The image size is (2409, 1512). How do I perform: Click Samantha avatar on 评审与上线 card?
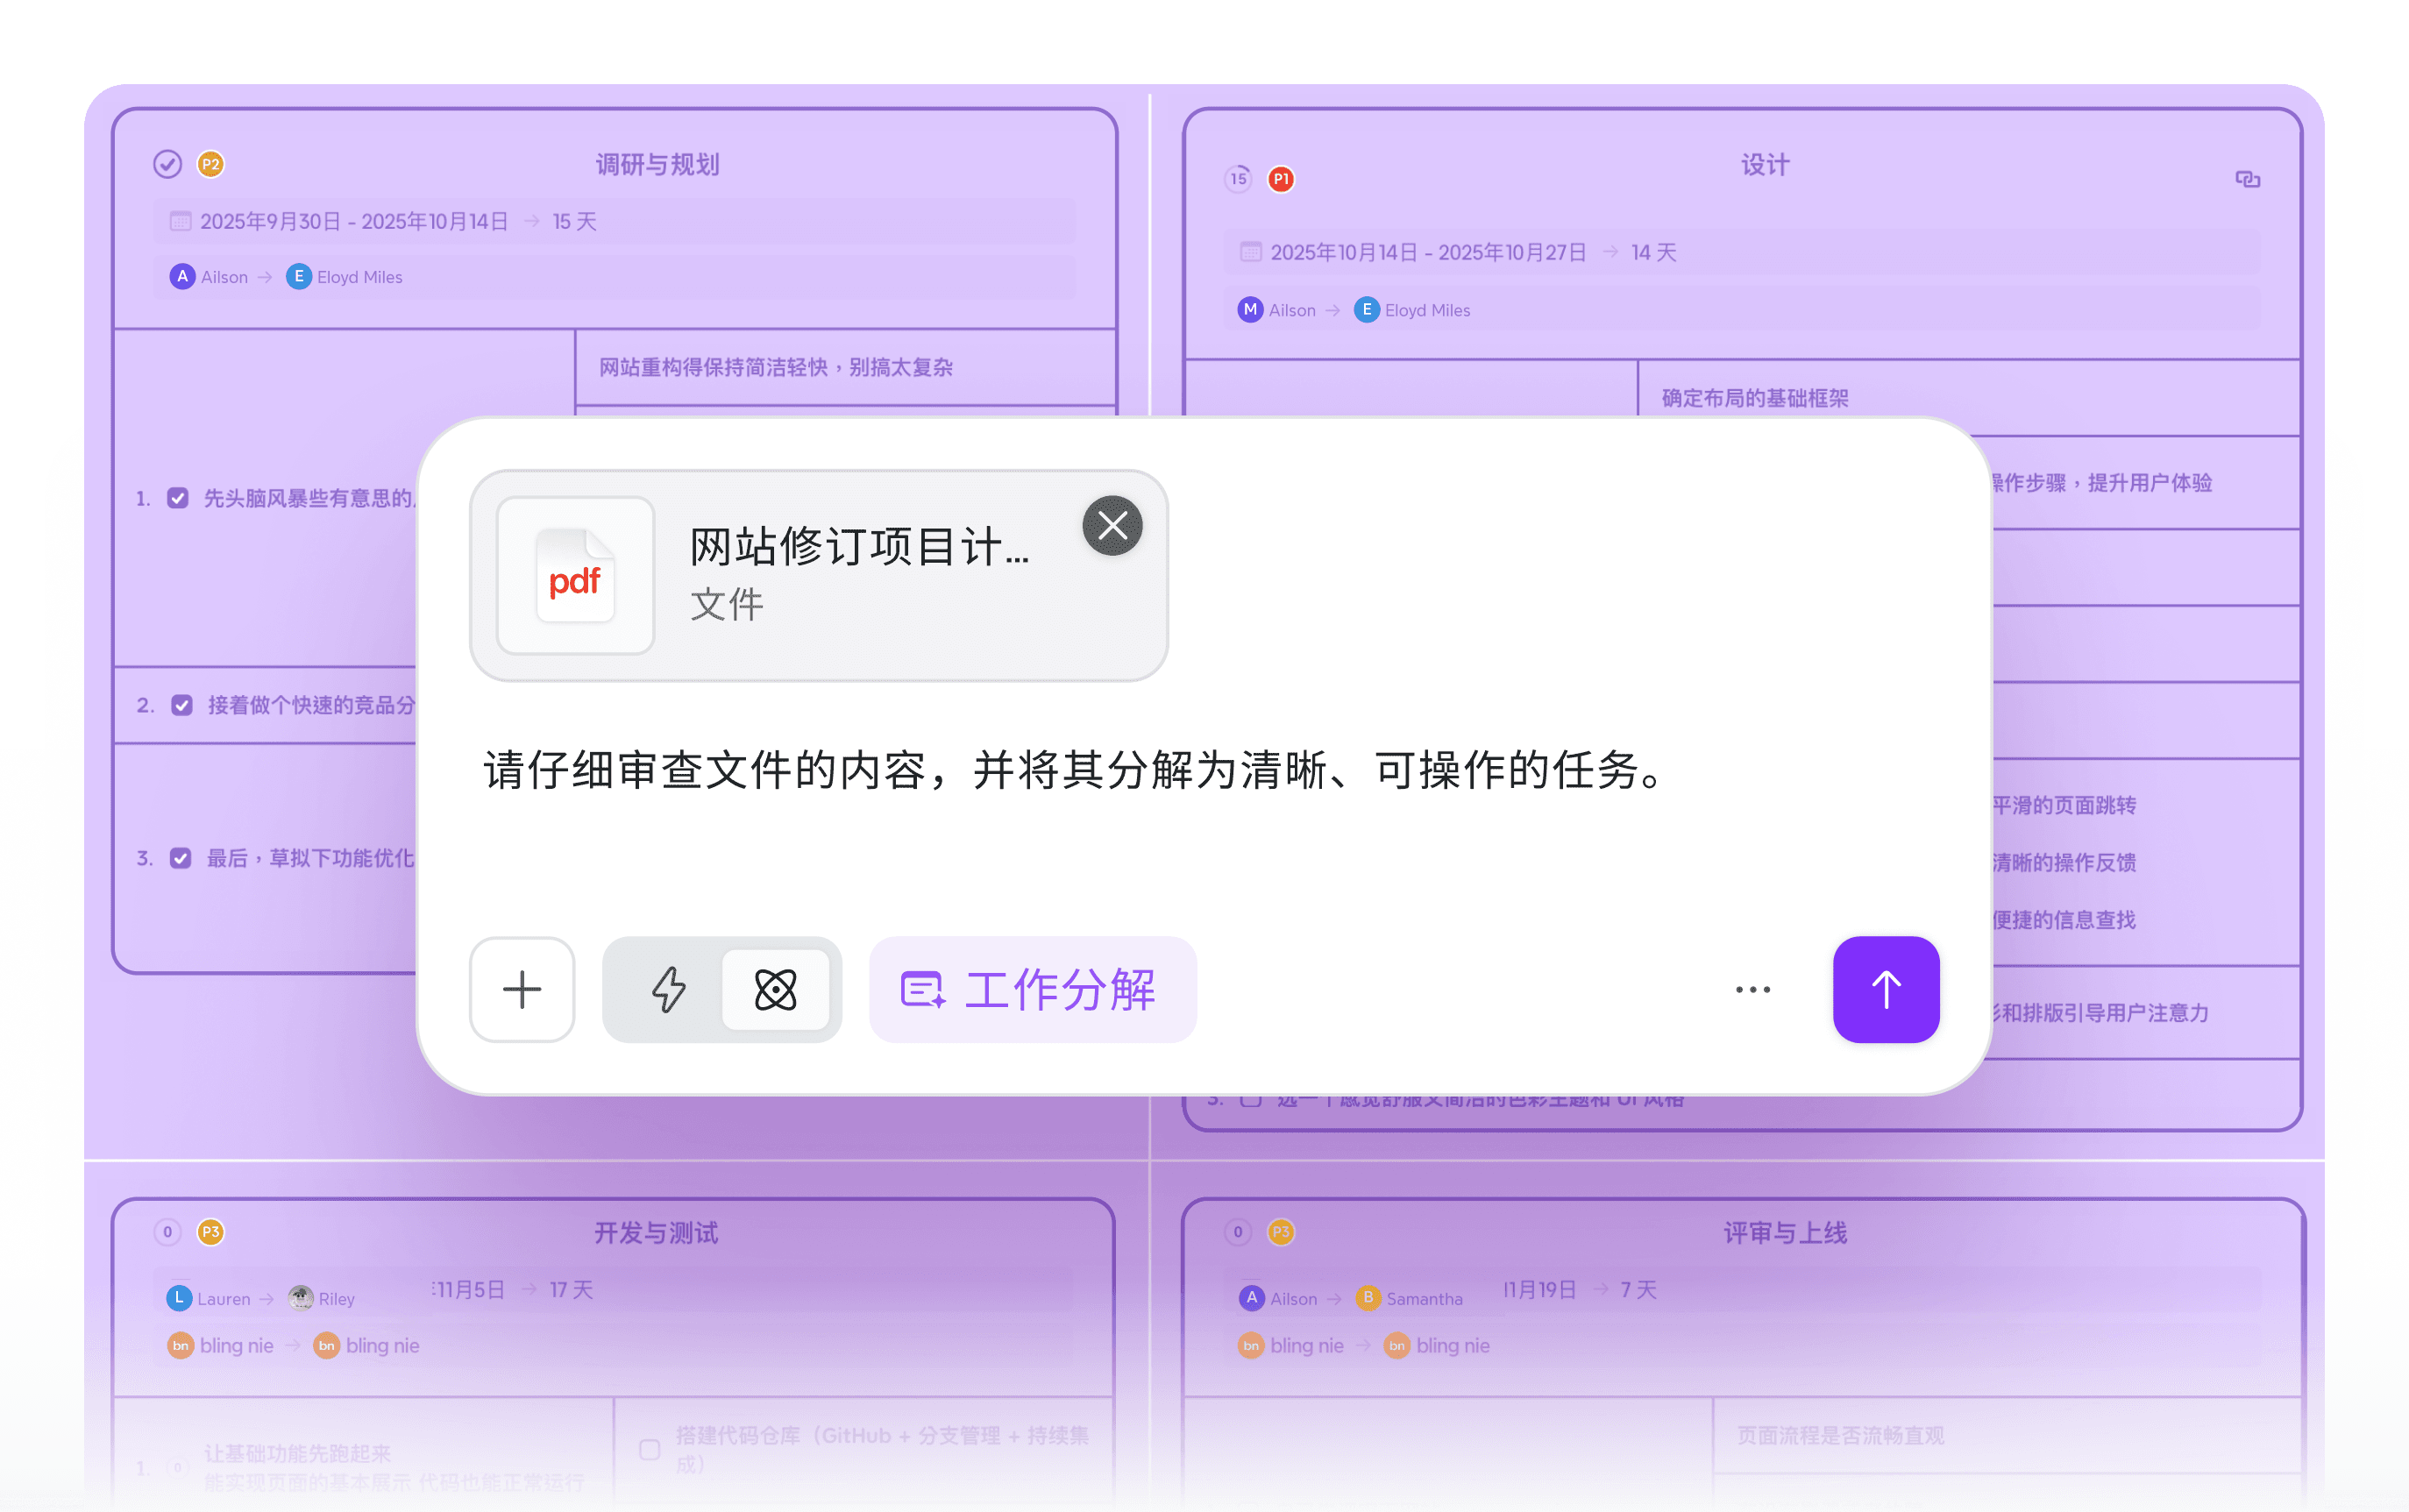point(1368,1298)
